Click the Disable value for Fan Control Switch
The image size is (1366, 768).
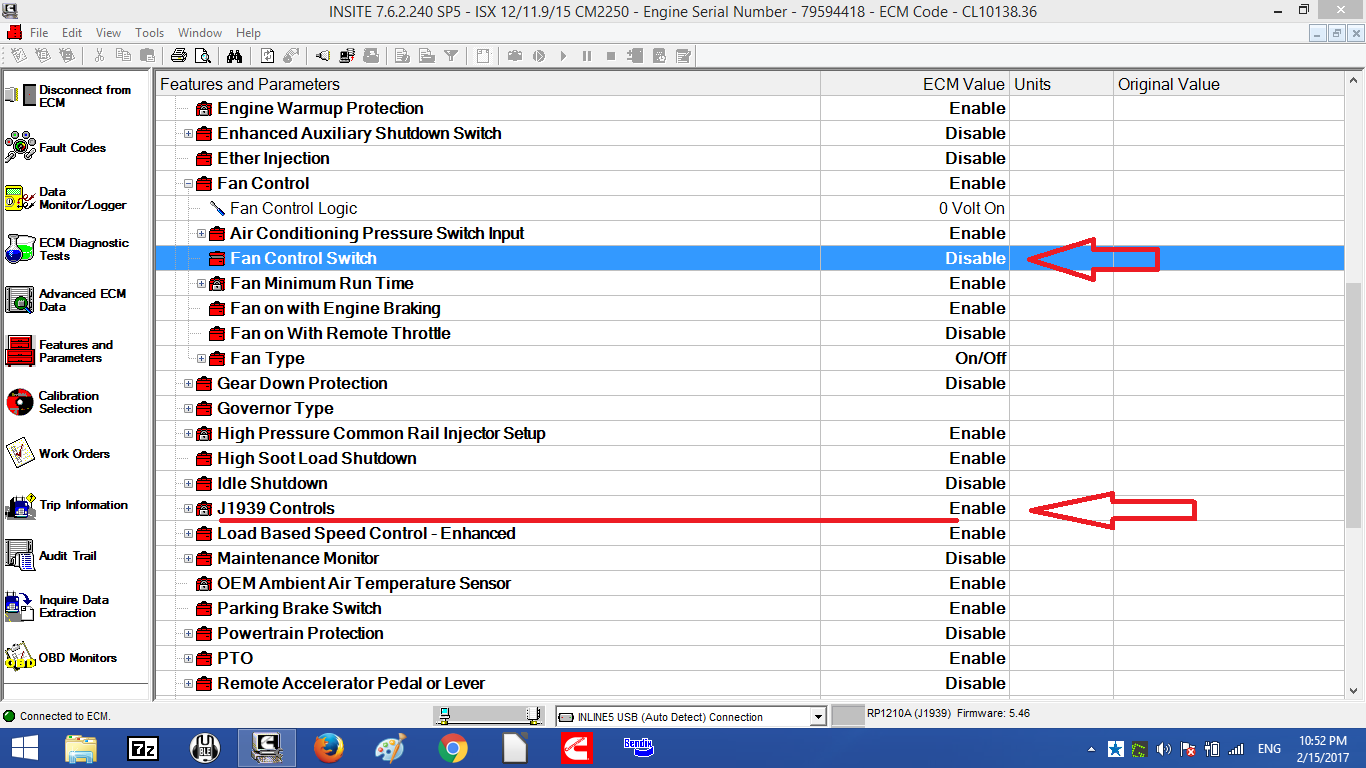pyautogui.click(x=975, y=258)
